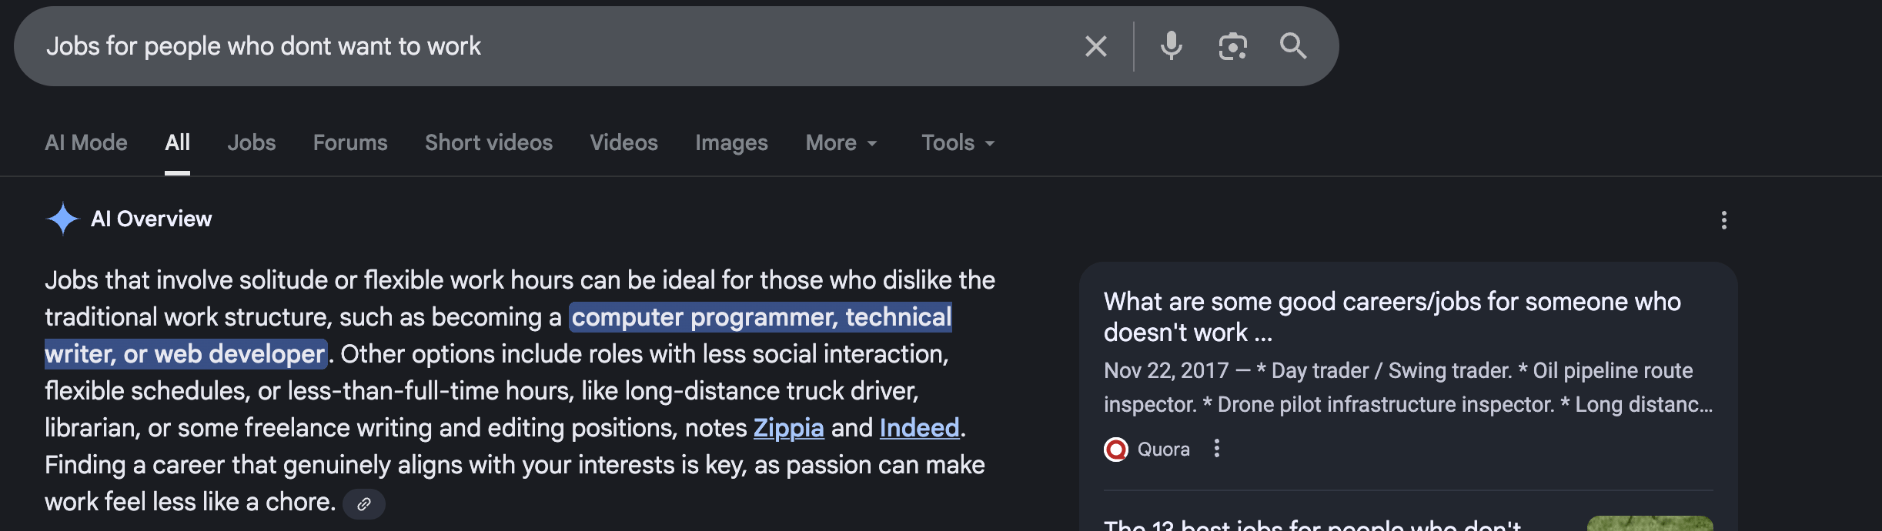This screenshot has height=531, width=1882.
Task: Clear the search query with the X icon
Action: 1096,46
